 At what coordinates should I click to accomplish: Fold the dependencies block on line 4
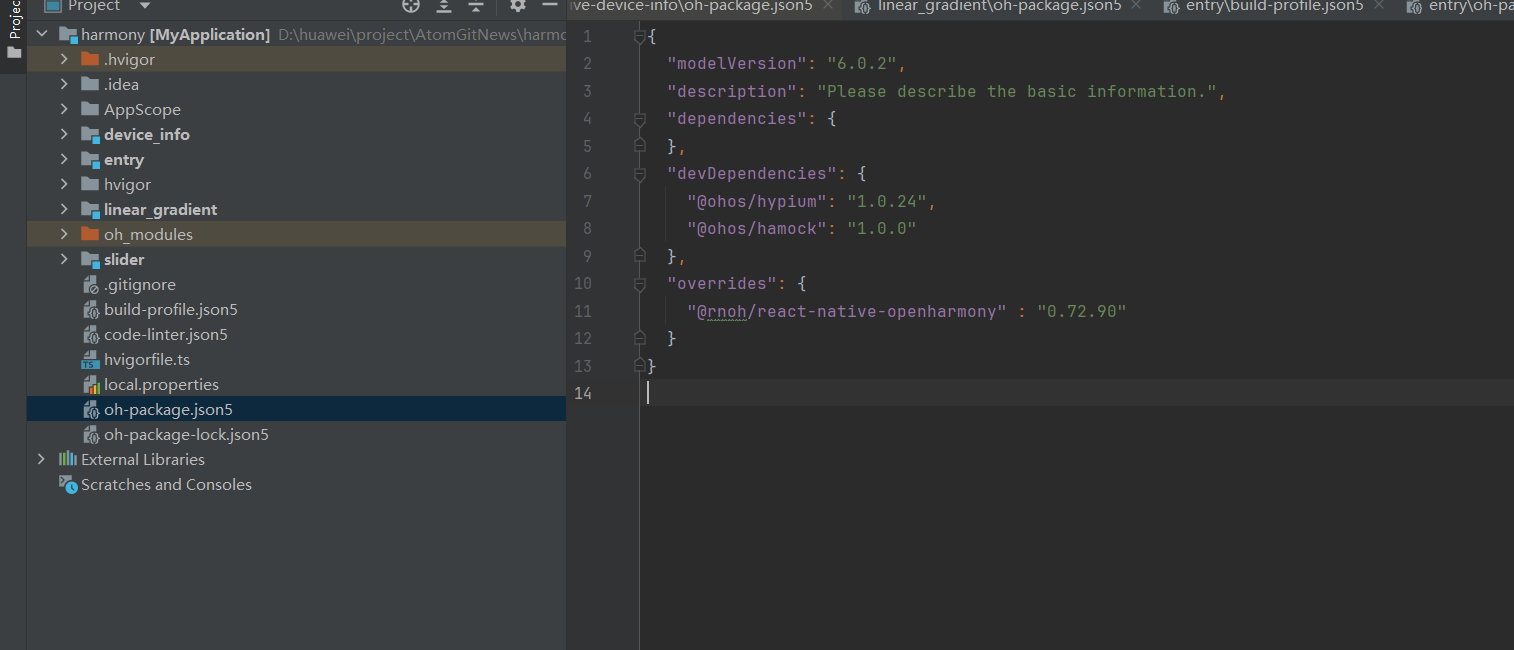(640, 119)
